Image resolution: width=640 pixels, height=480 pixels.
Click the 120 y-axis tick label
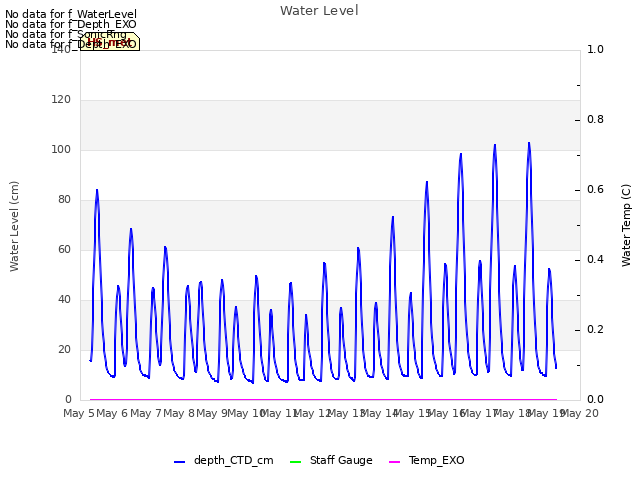(x=61, y=100)
